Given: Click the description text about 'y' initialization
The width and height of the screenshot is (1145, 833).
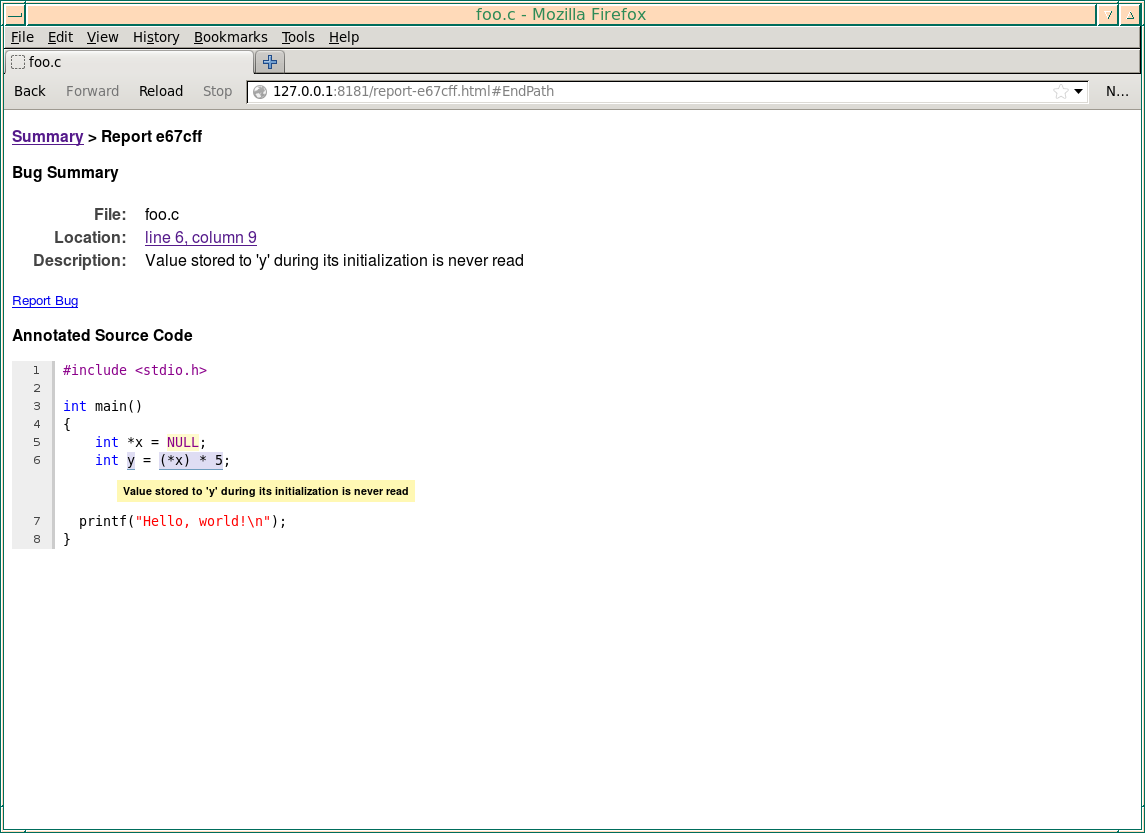Looking at the screenshot, I should point(334,261).
